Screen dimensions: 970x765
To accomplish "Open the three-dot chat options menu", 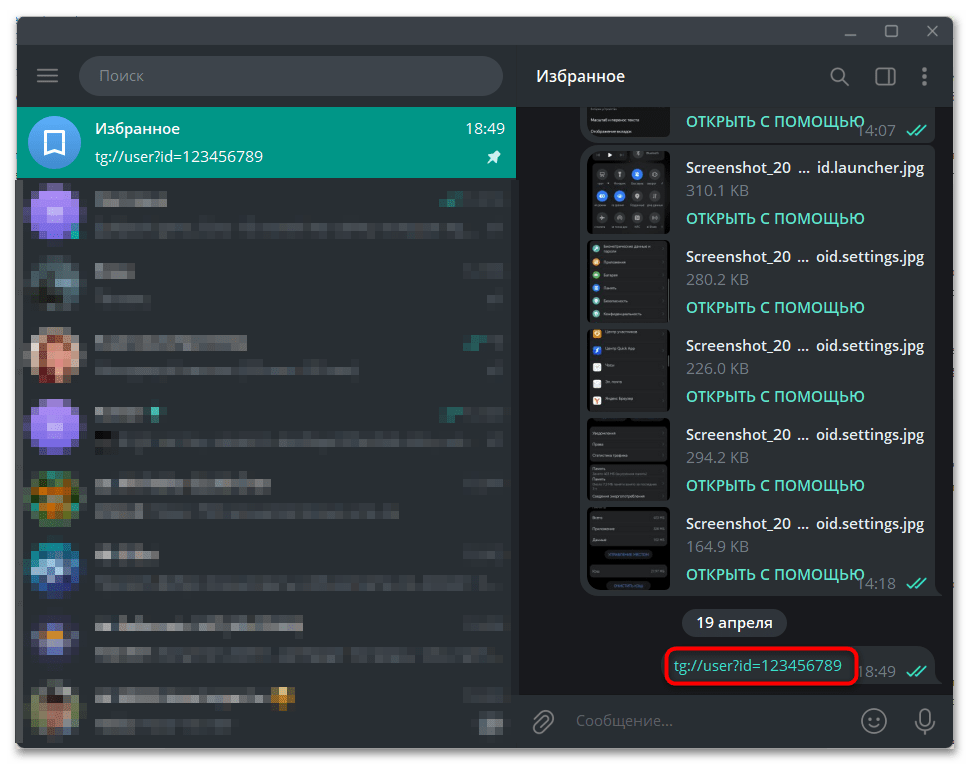I will [924, 77].
